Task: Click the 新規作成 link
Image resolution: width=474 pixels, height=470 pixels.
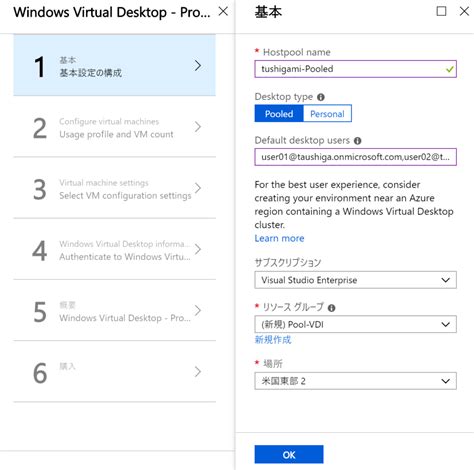Action: 273,340
